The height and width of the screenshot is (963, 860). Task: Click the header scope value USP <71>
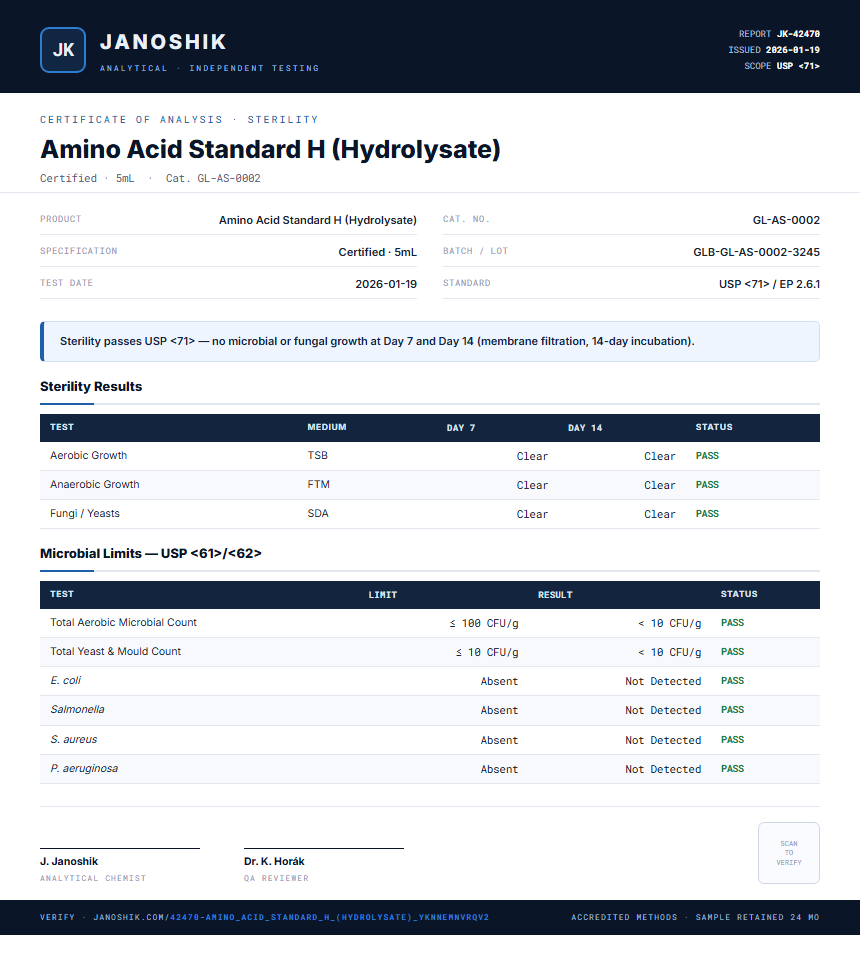click(x=798, y=66)
